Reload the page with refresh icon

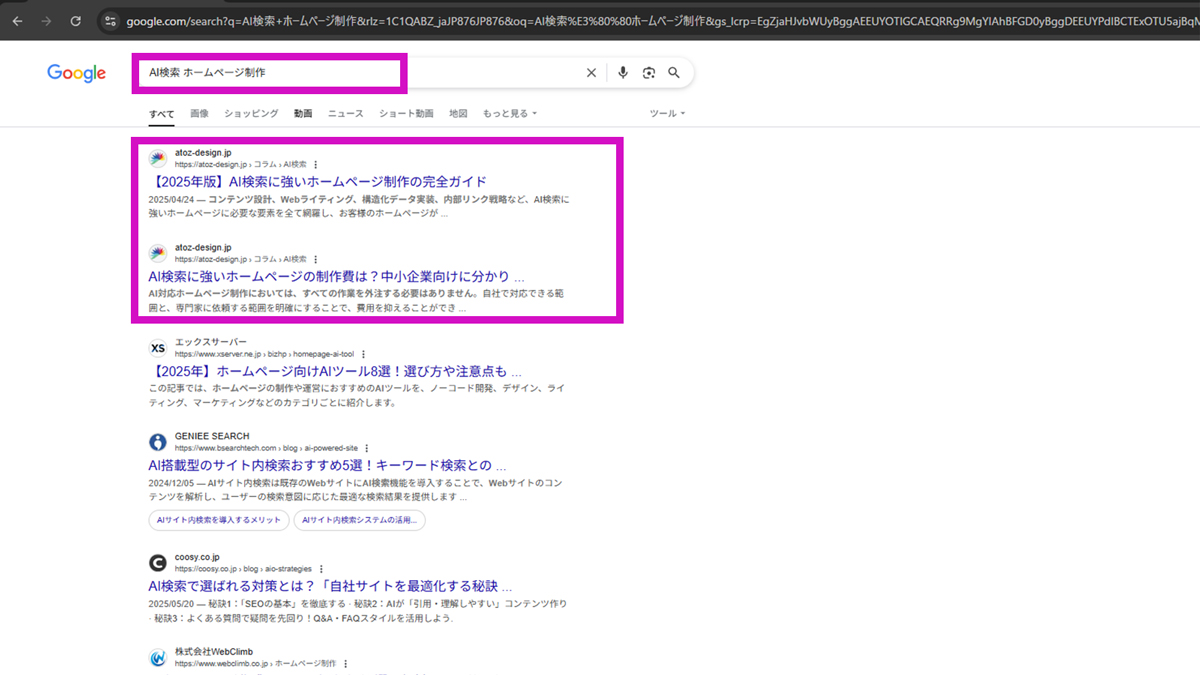tap(75, 20)
